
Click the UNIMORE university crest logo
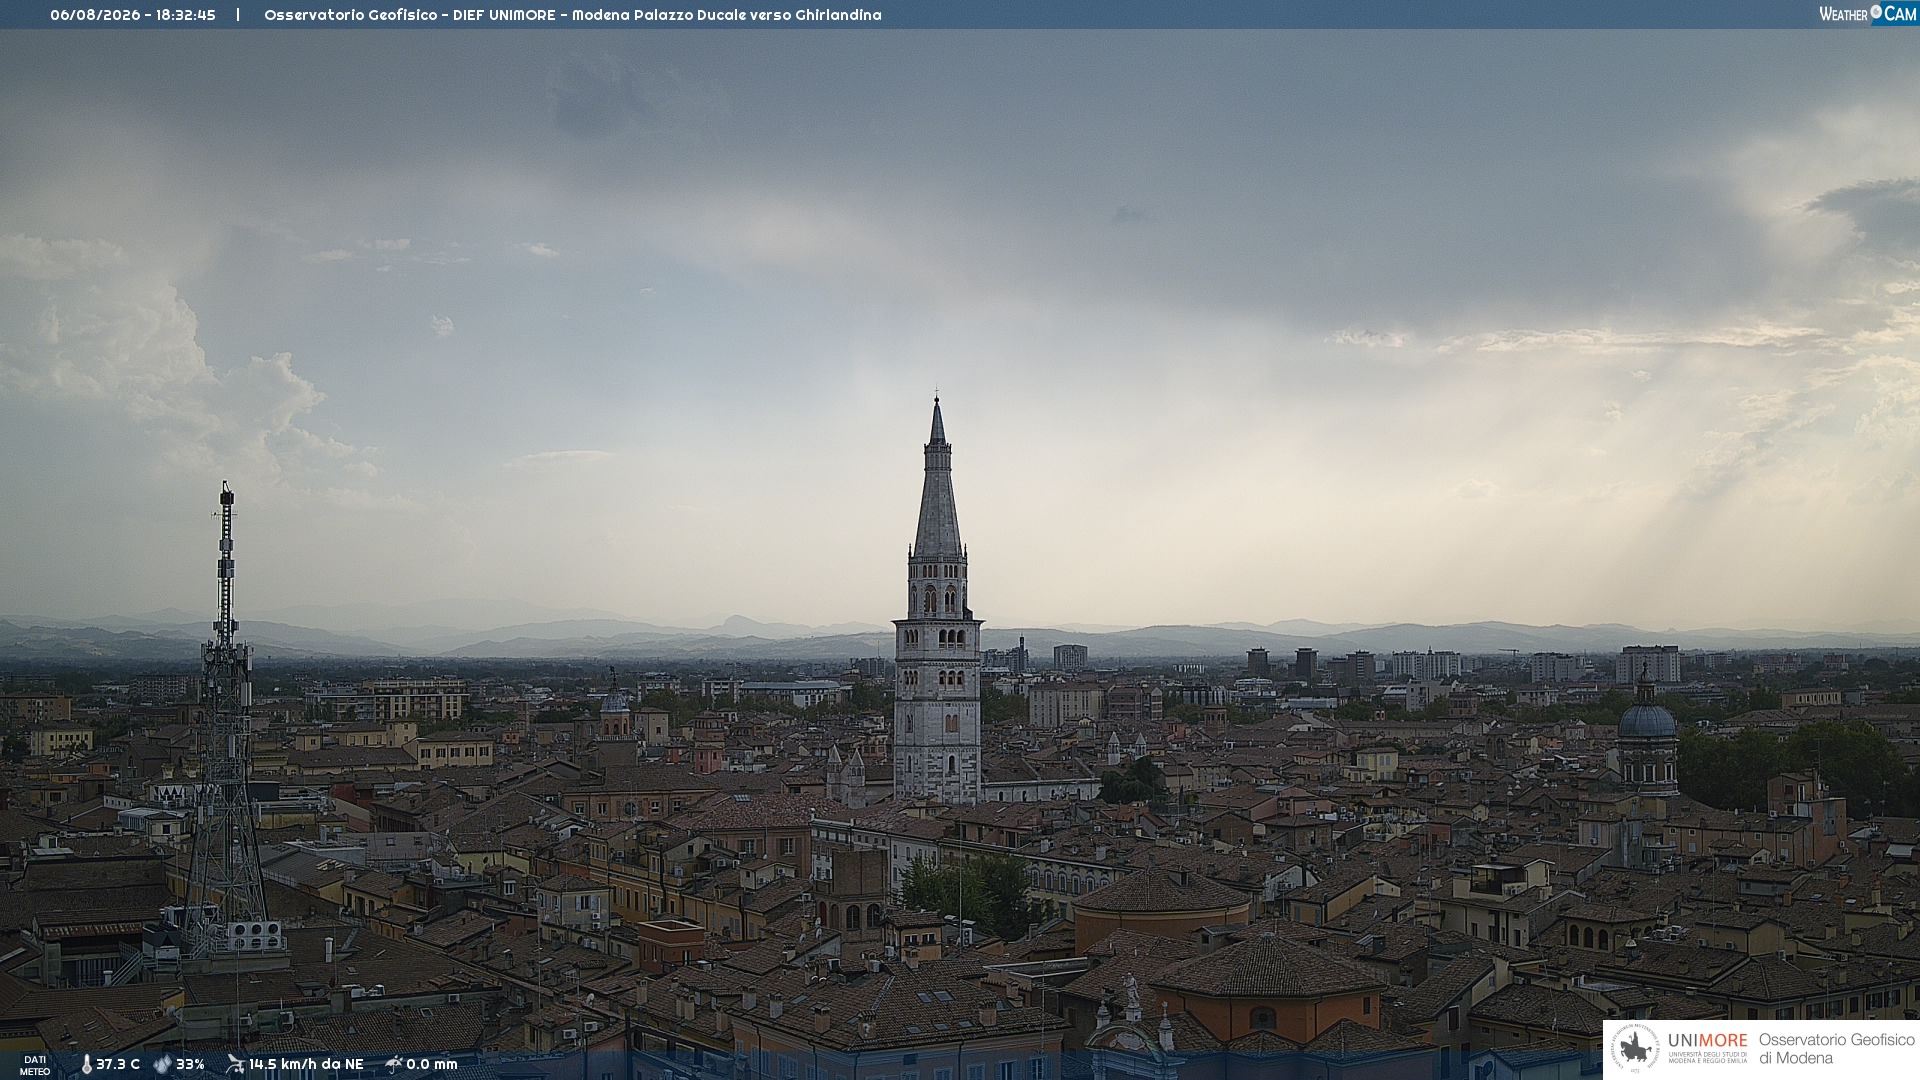pos(1635,1049)
